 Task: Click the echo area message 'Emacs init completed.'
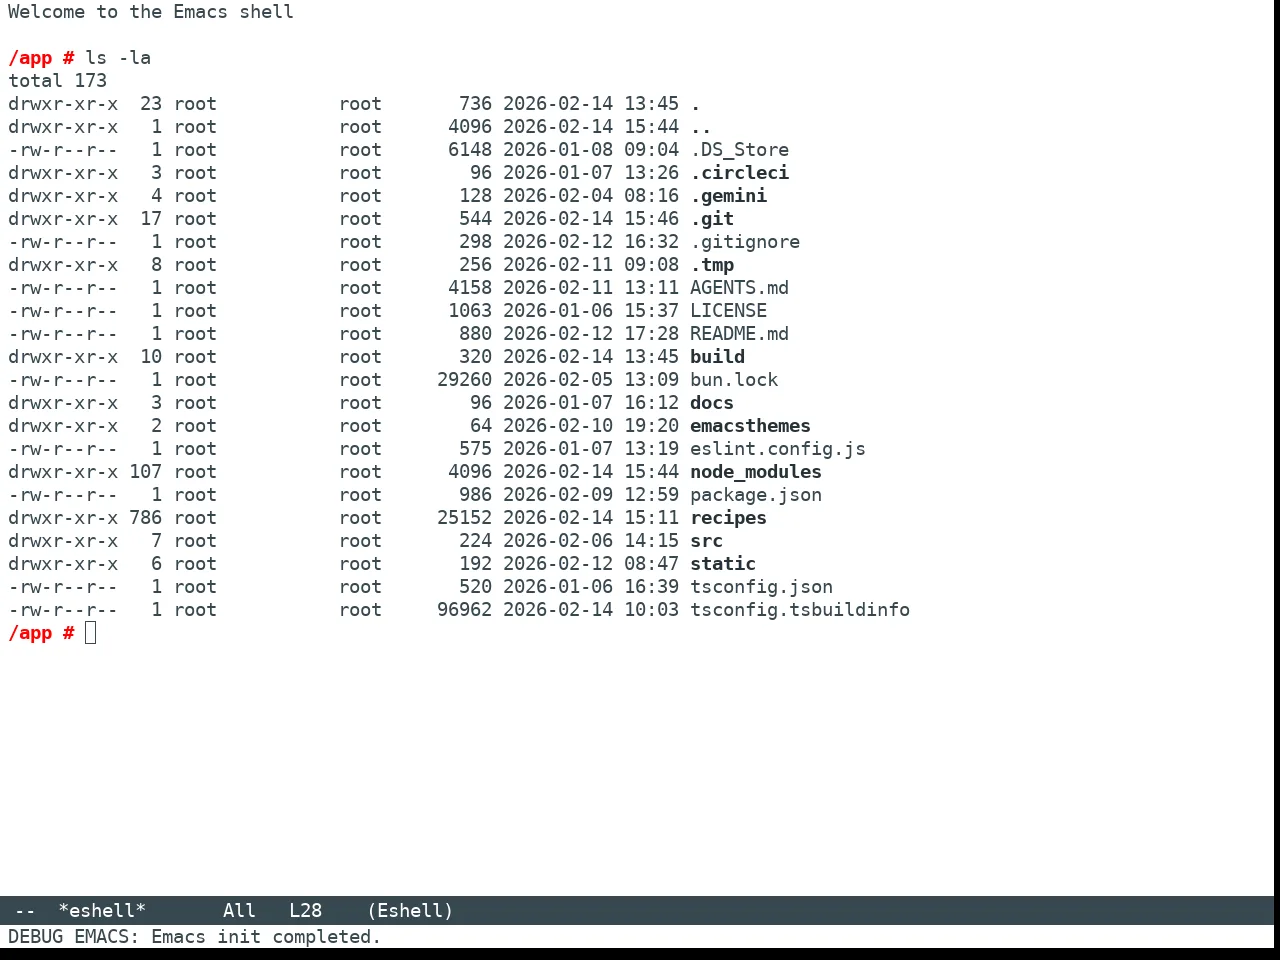pos(266,937)
